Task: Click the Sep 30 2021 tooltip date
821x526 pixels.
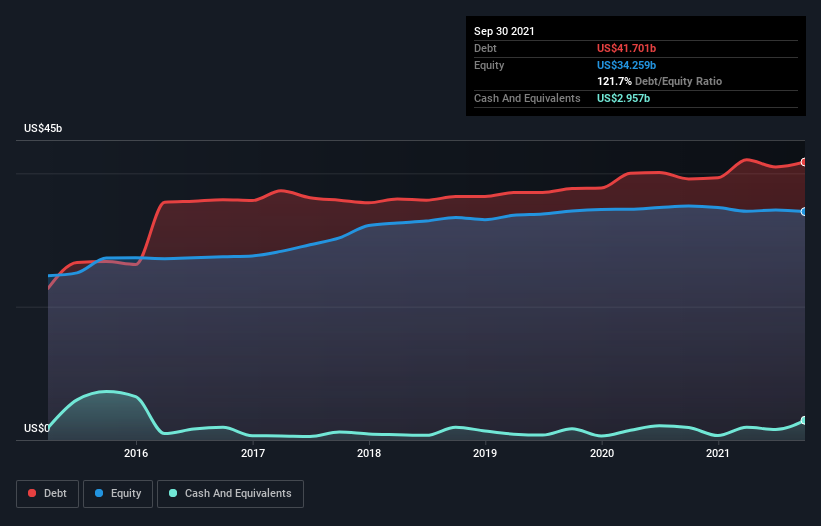Action: pyautogui.click(x=504, y=31)
